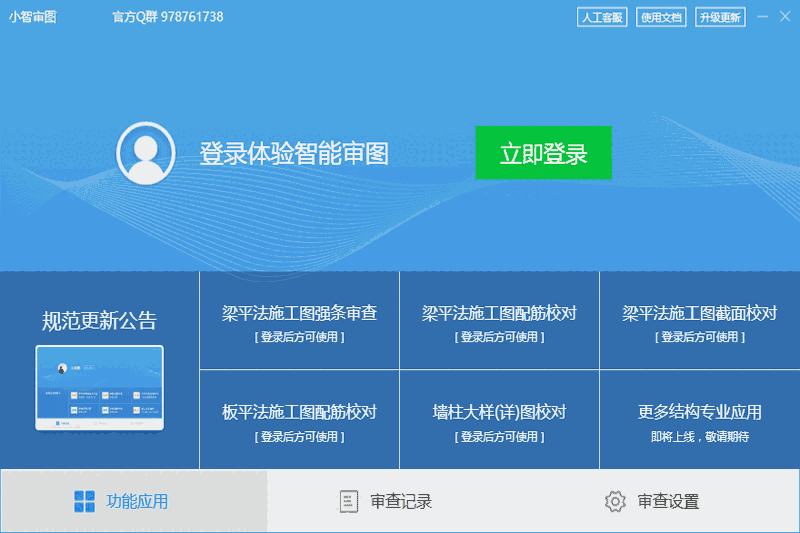Close the 小智审图 window
Image resolution: width=800 pixels, height=533 pixels.
pos(785,17)
